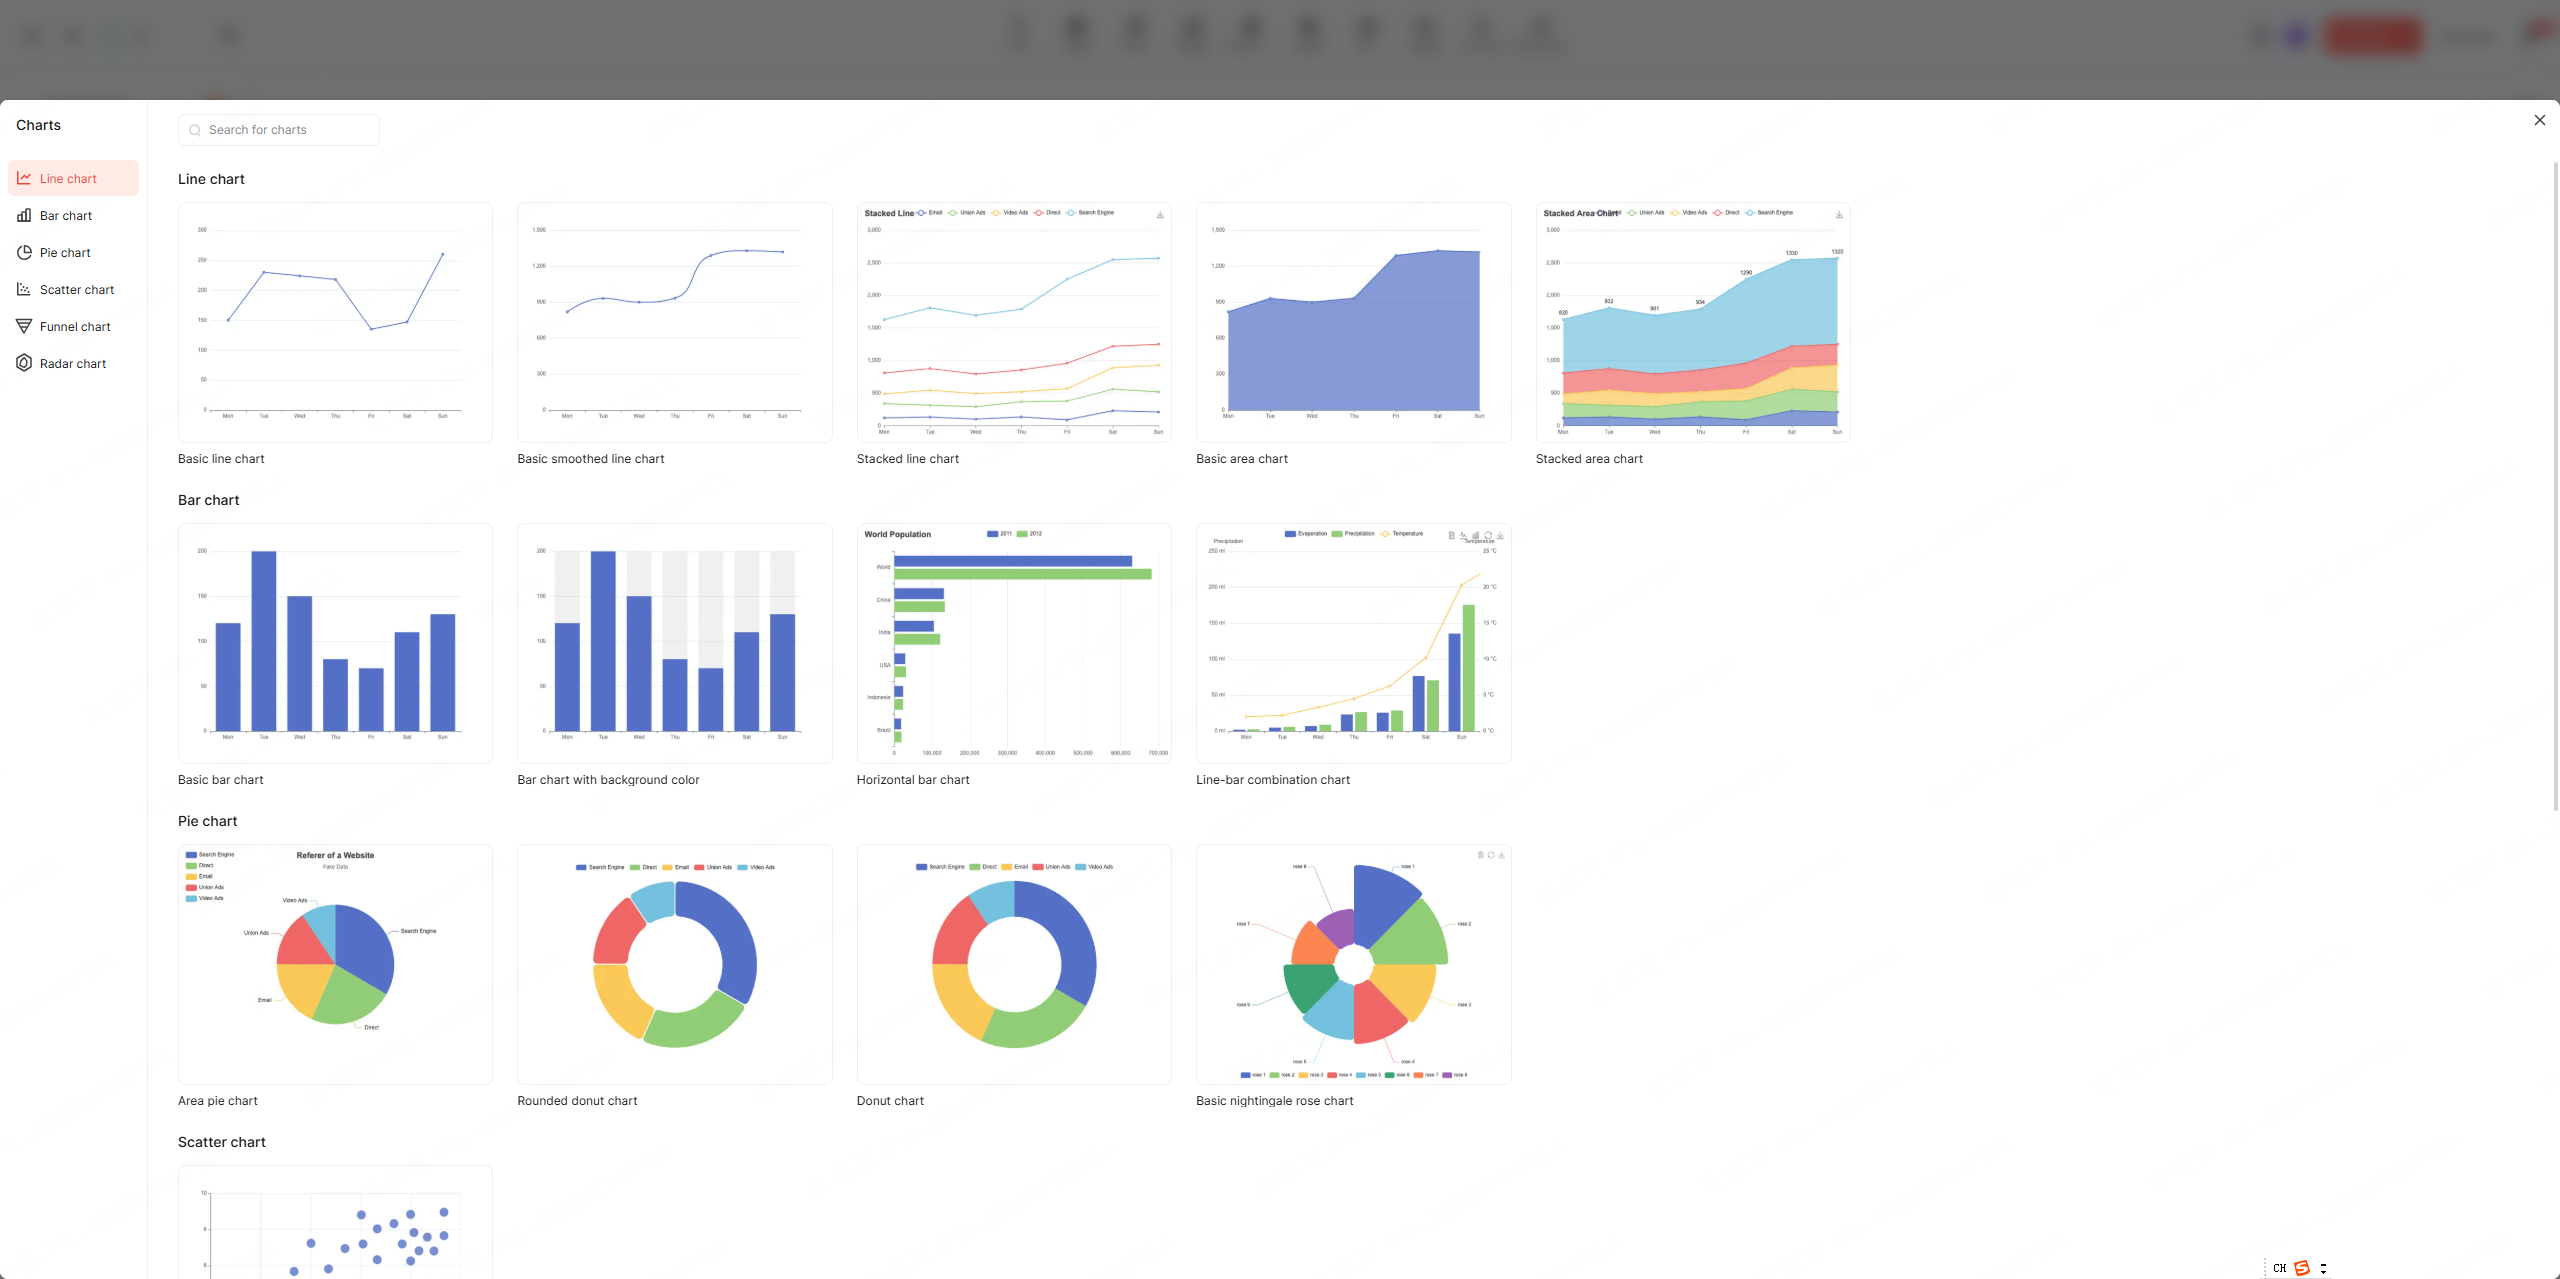Pick the Stacked line chart thumbnail
2560x1279 pixels.
coord(1013,322)
